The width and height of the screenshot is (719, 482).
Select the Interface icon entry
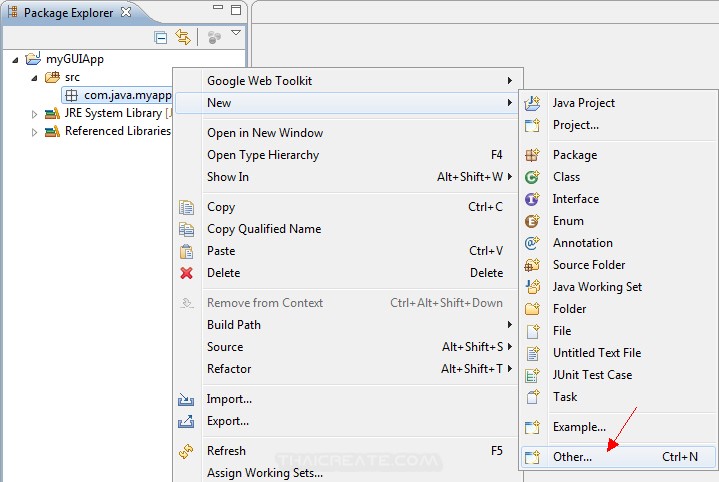(533, 199)
